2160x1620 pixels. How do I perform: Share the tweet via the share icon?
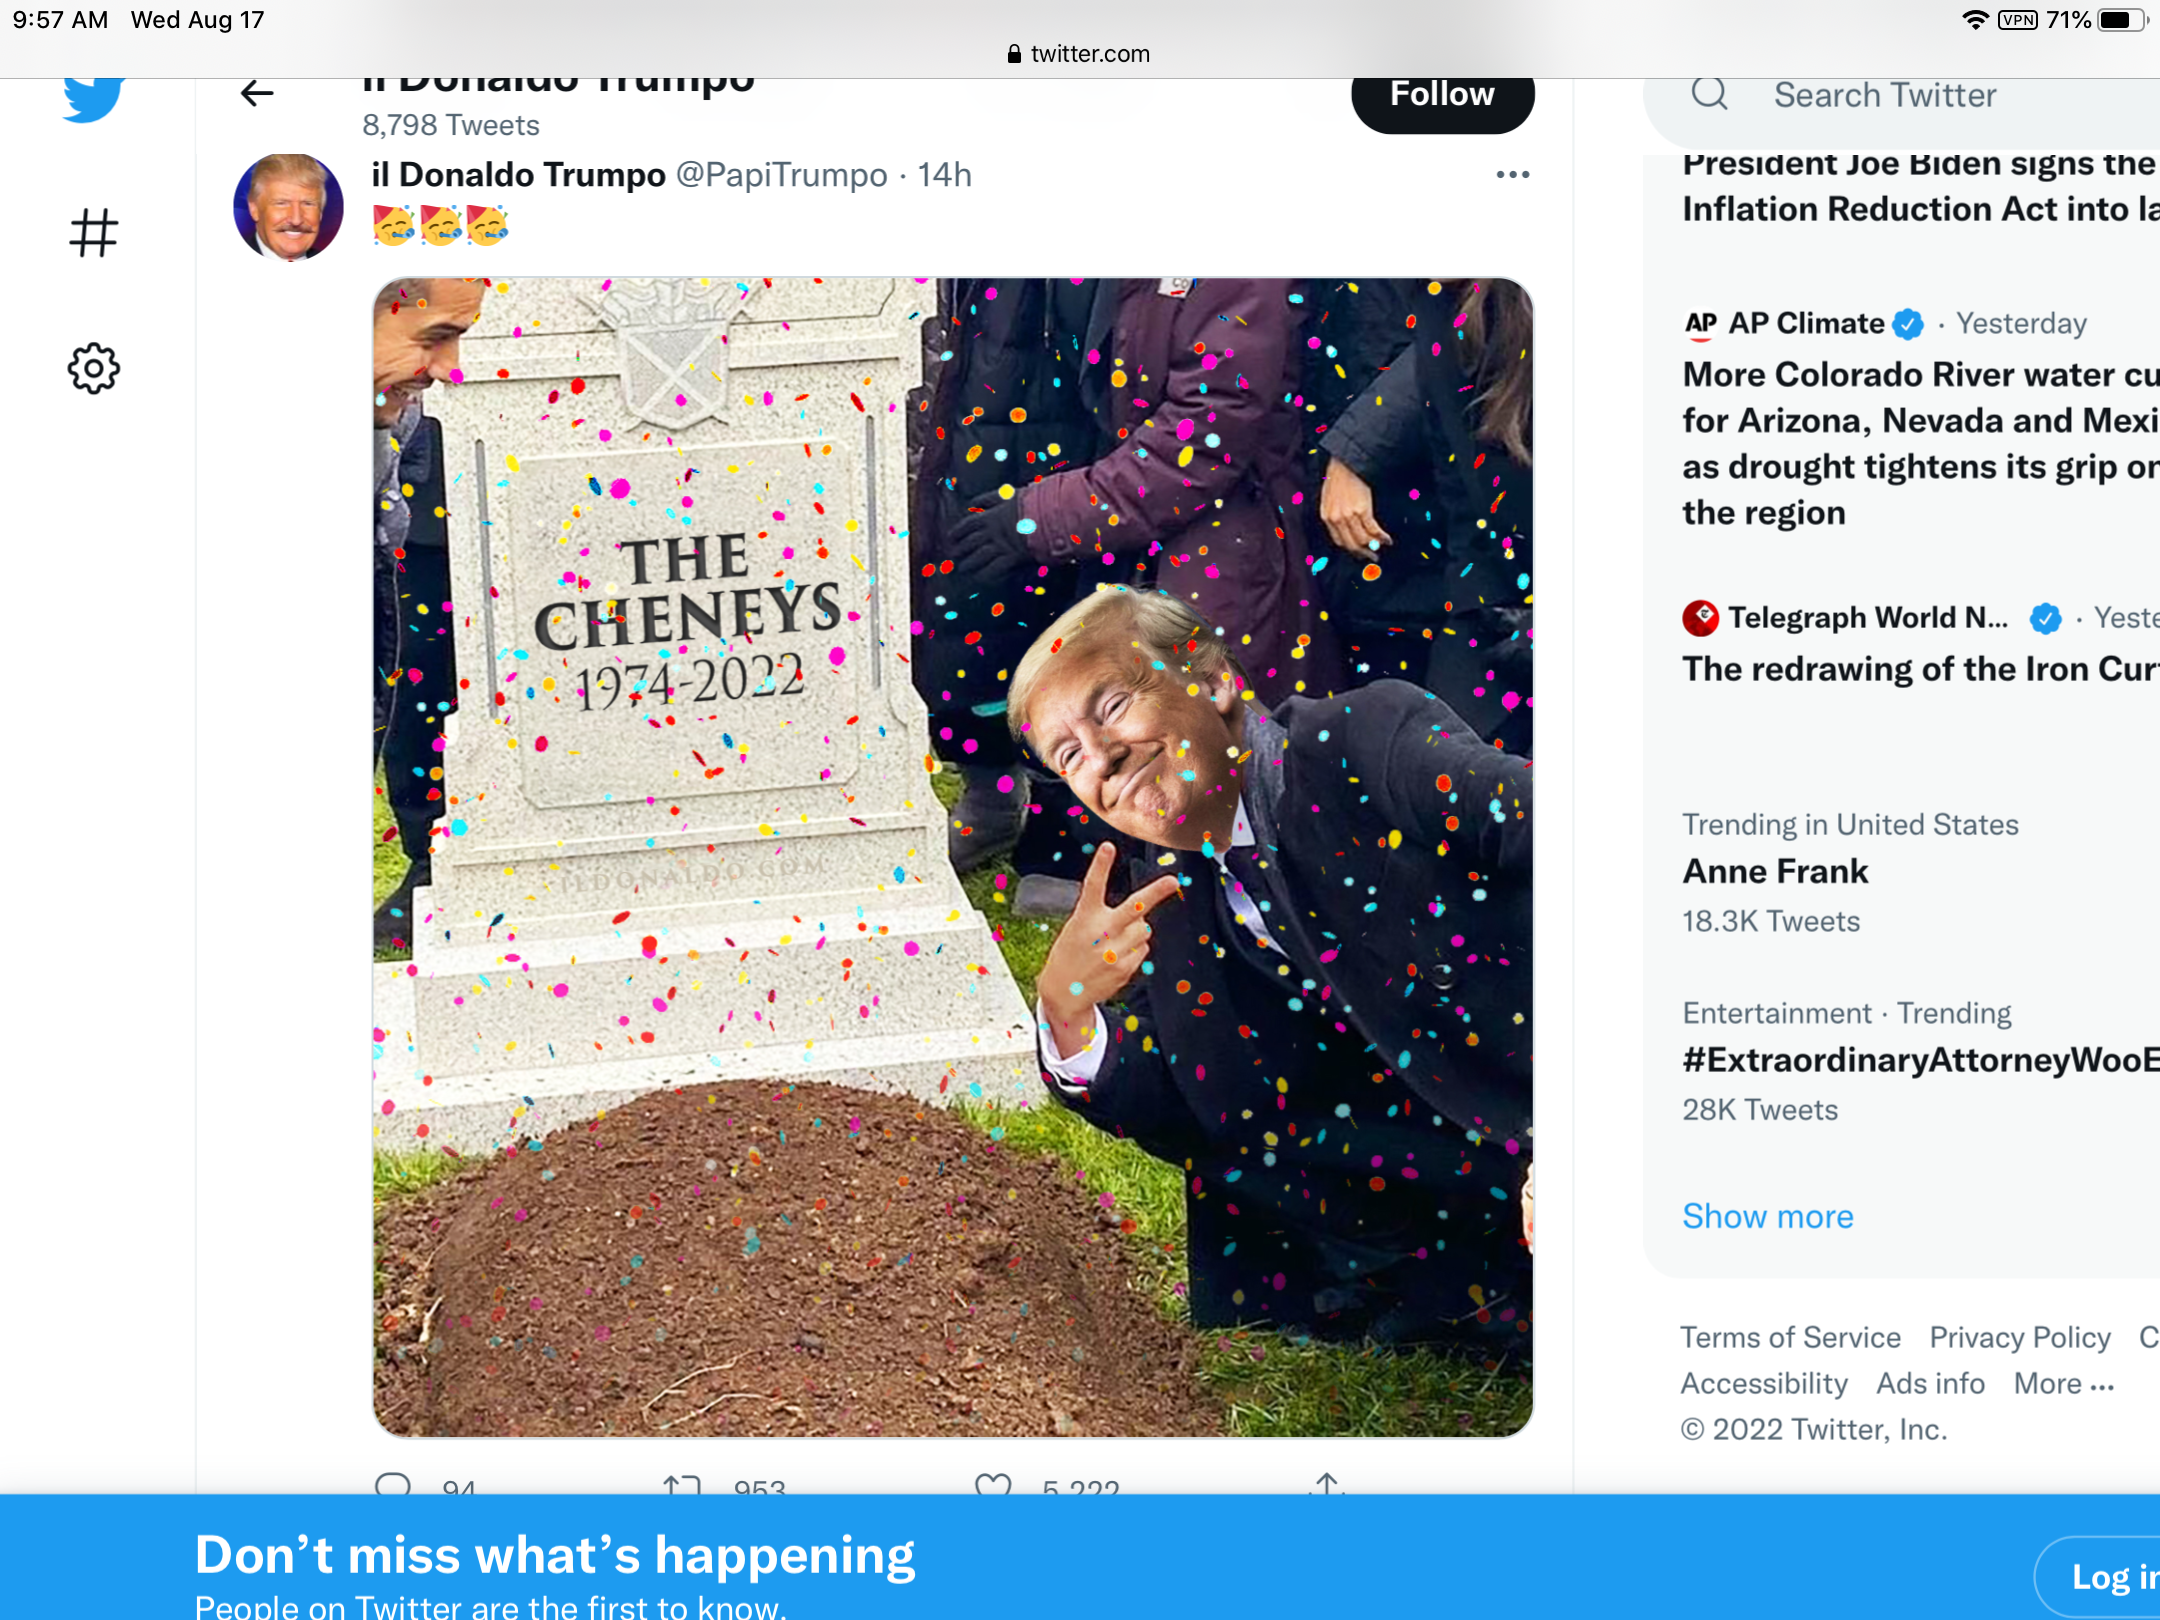pos(1326,1484)
